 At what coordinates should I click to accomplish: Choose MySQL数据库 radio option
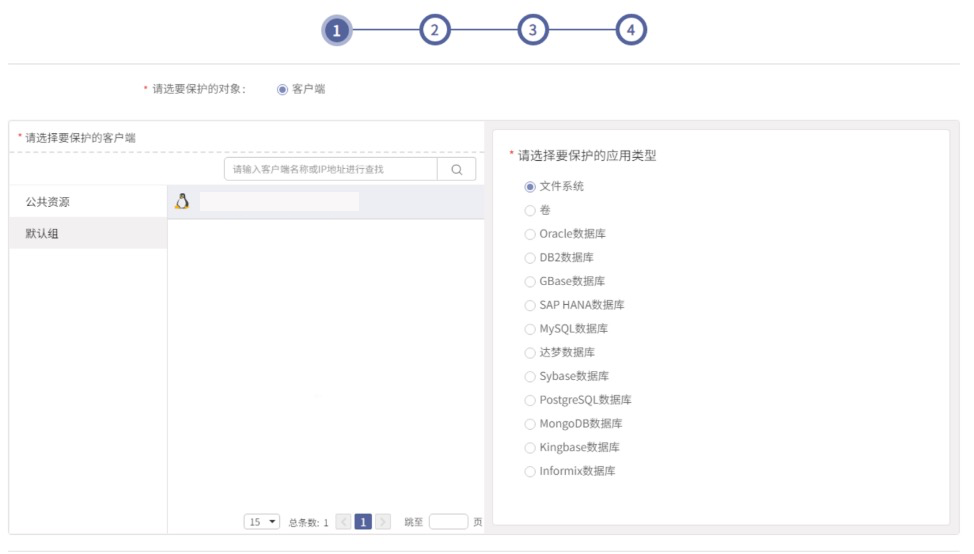coord(530,329)
